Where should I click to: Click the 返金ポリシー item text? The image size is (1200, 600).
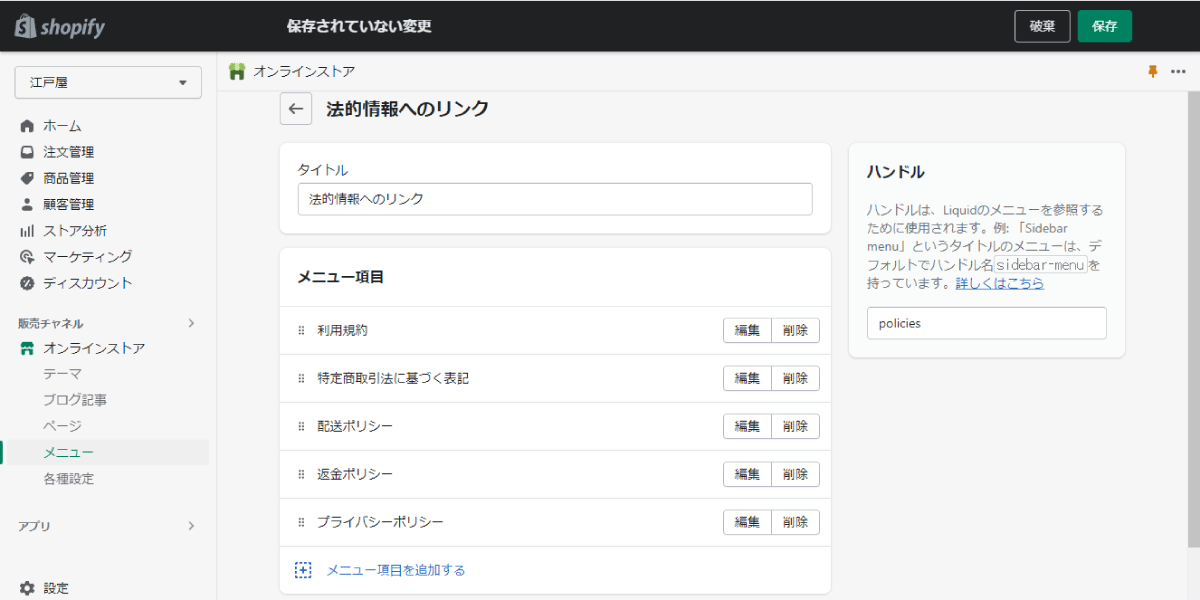click(355, 474)
